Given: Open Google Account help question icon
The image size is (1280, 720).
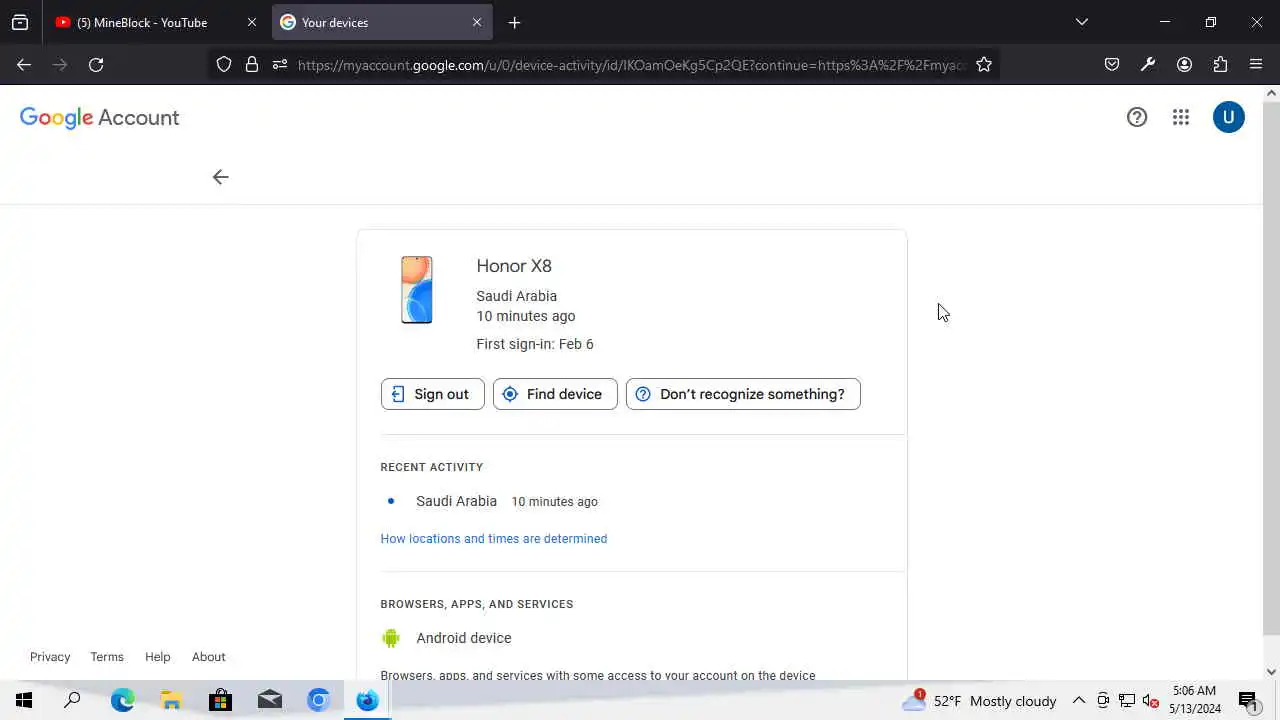Looking at the screenshot, I should pos(1137,117).
